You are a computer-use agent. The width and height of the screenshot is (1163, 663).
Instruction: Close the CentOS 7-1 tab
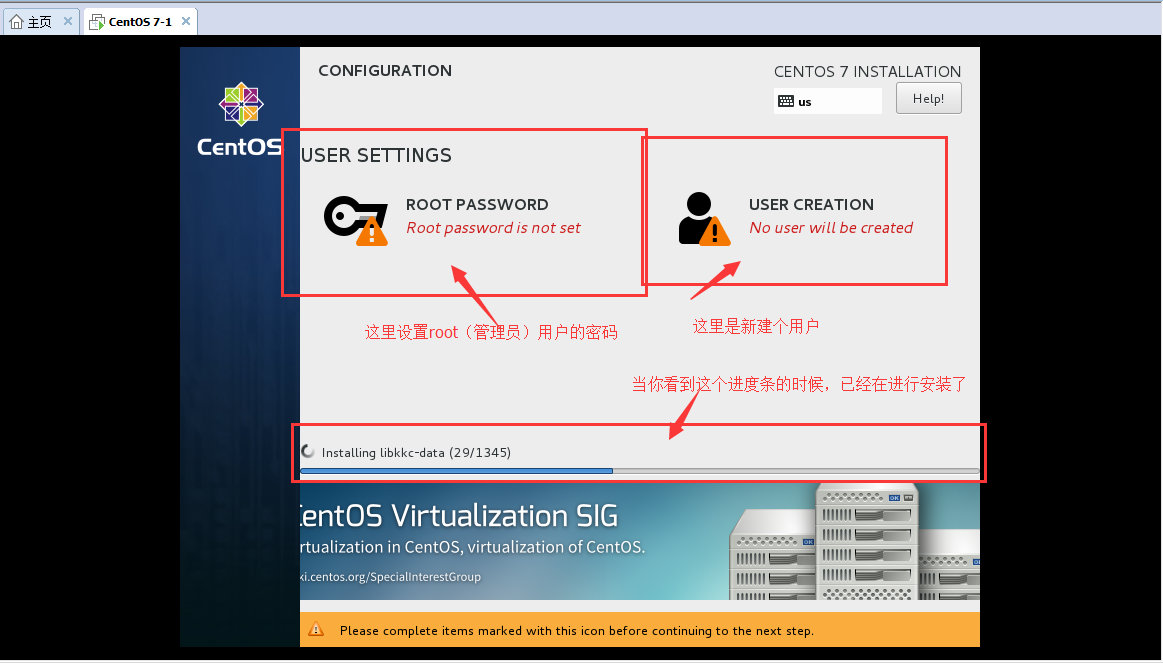185,22
